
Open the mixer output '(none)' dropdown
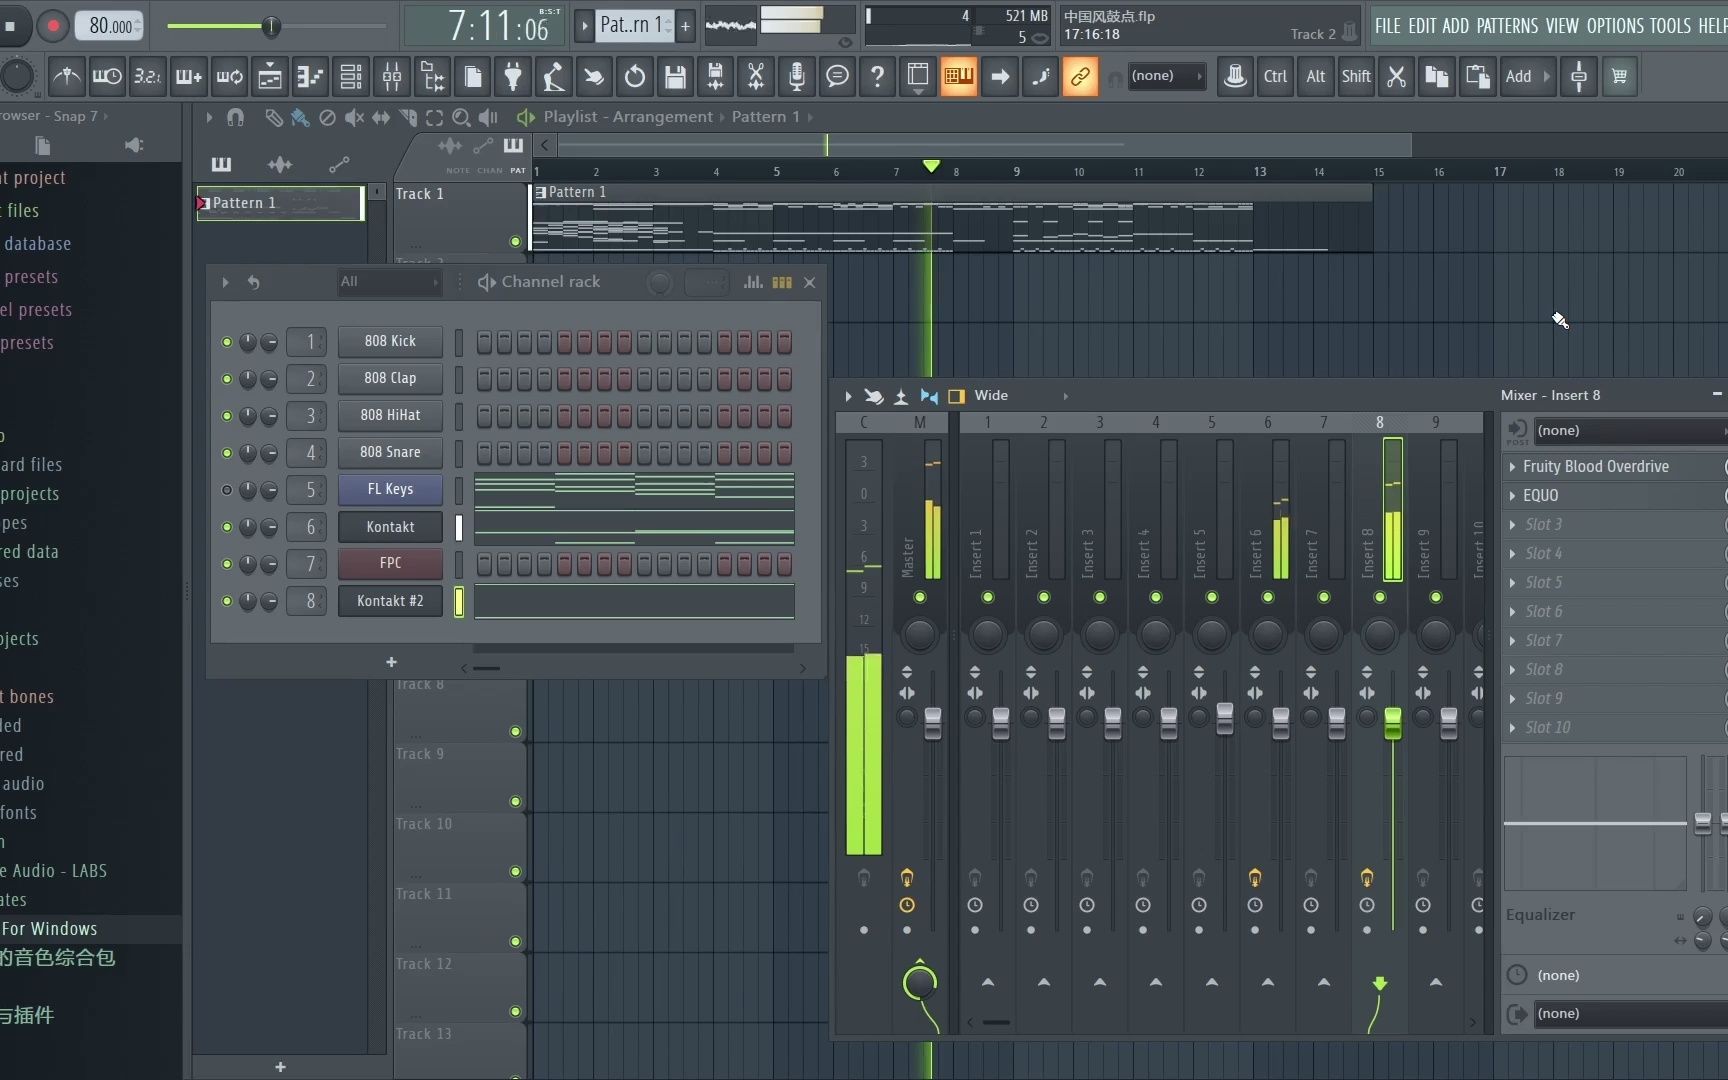pos(1630,1014)
